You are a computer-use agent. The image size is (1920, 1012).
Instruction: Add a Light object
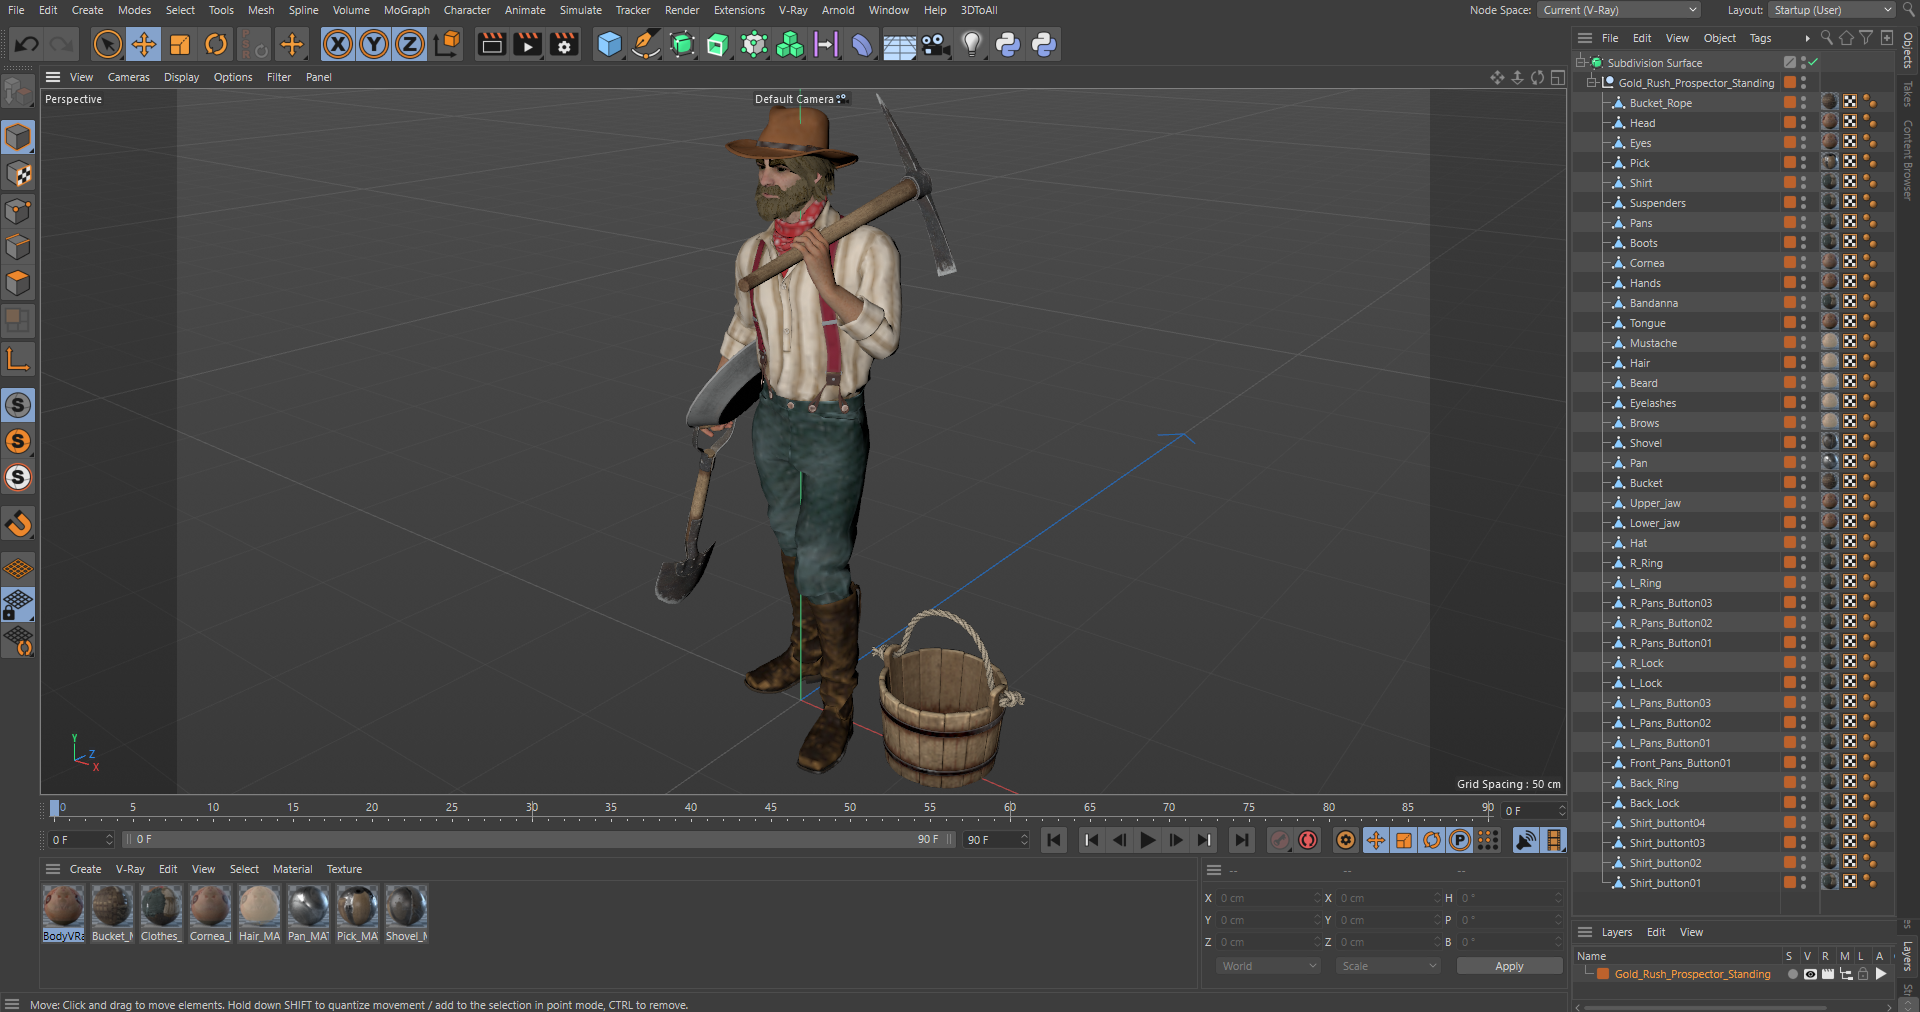[971, 44]
